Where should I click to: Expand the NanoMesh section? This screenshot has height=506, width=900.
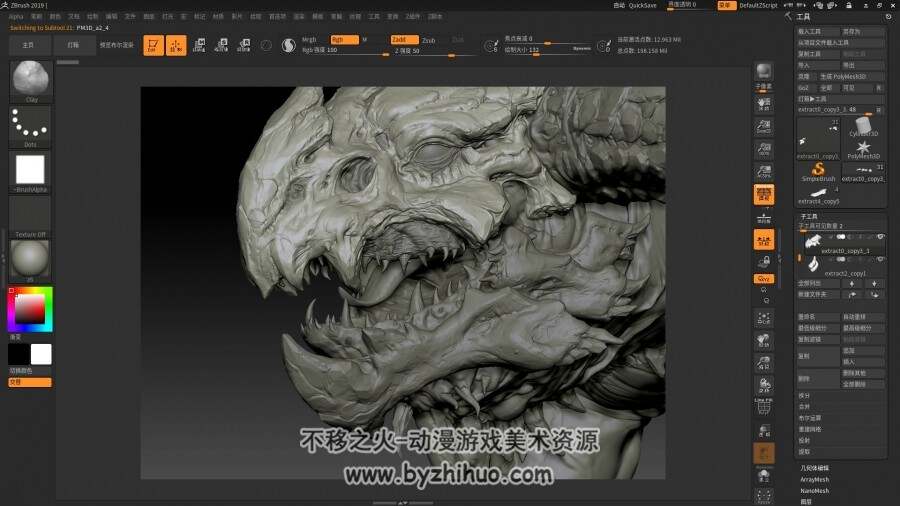[x=814, y=491]
